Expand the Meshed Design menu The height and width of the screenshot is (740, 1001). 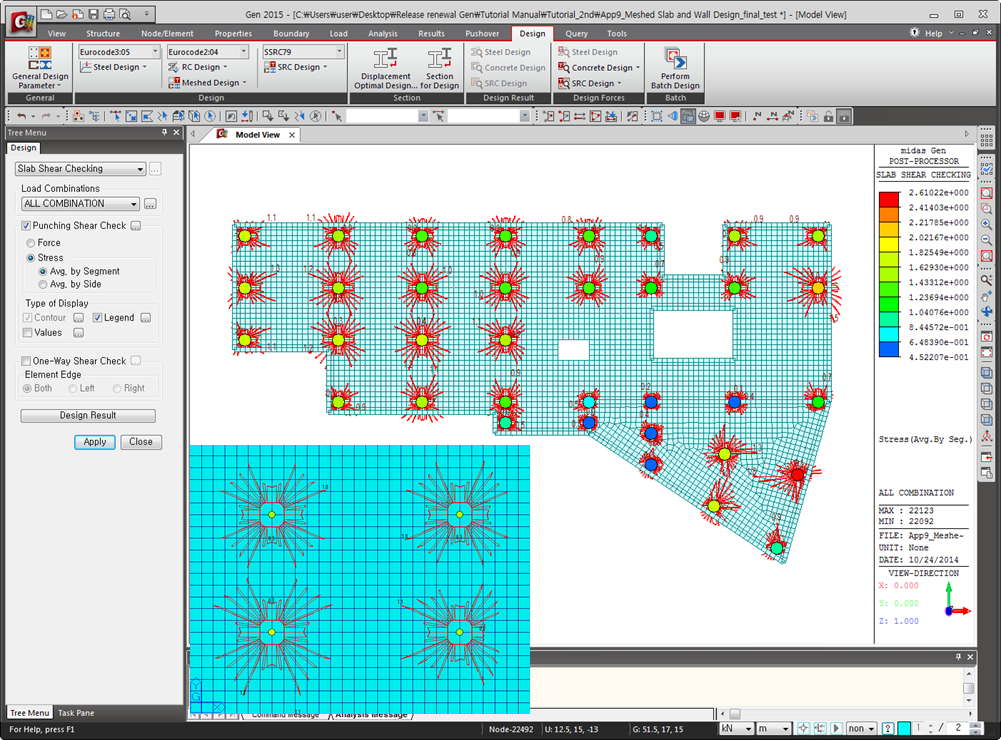[x=207, y=83]
